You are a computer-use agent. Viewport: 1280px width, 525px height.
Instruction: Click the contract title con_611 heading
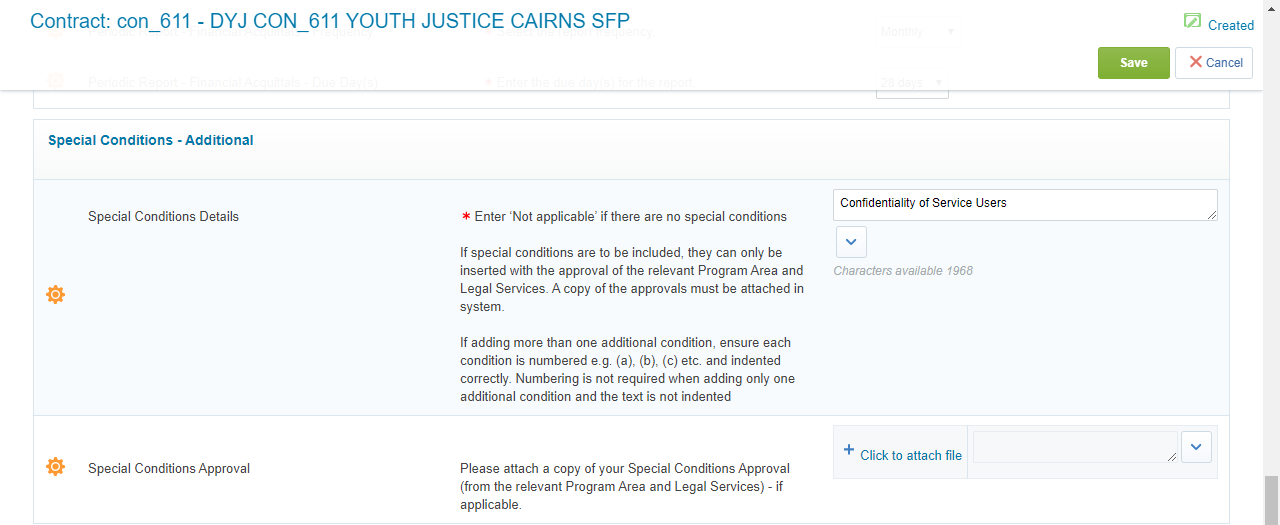point(330,20)
